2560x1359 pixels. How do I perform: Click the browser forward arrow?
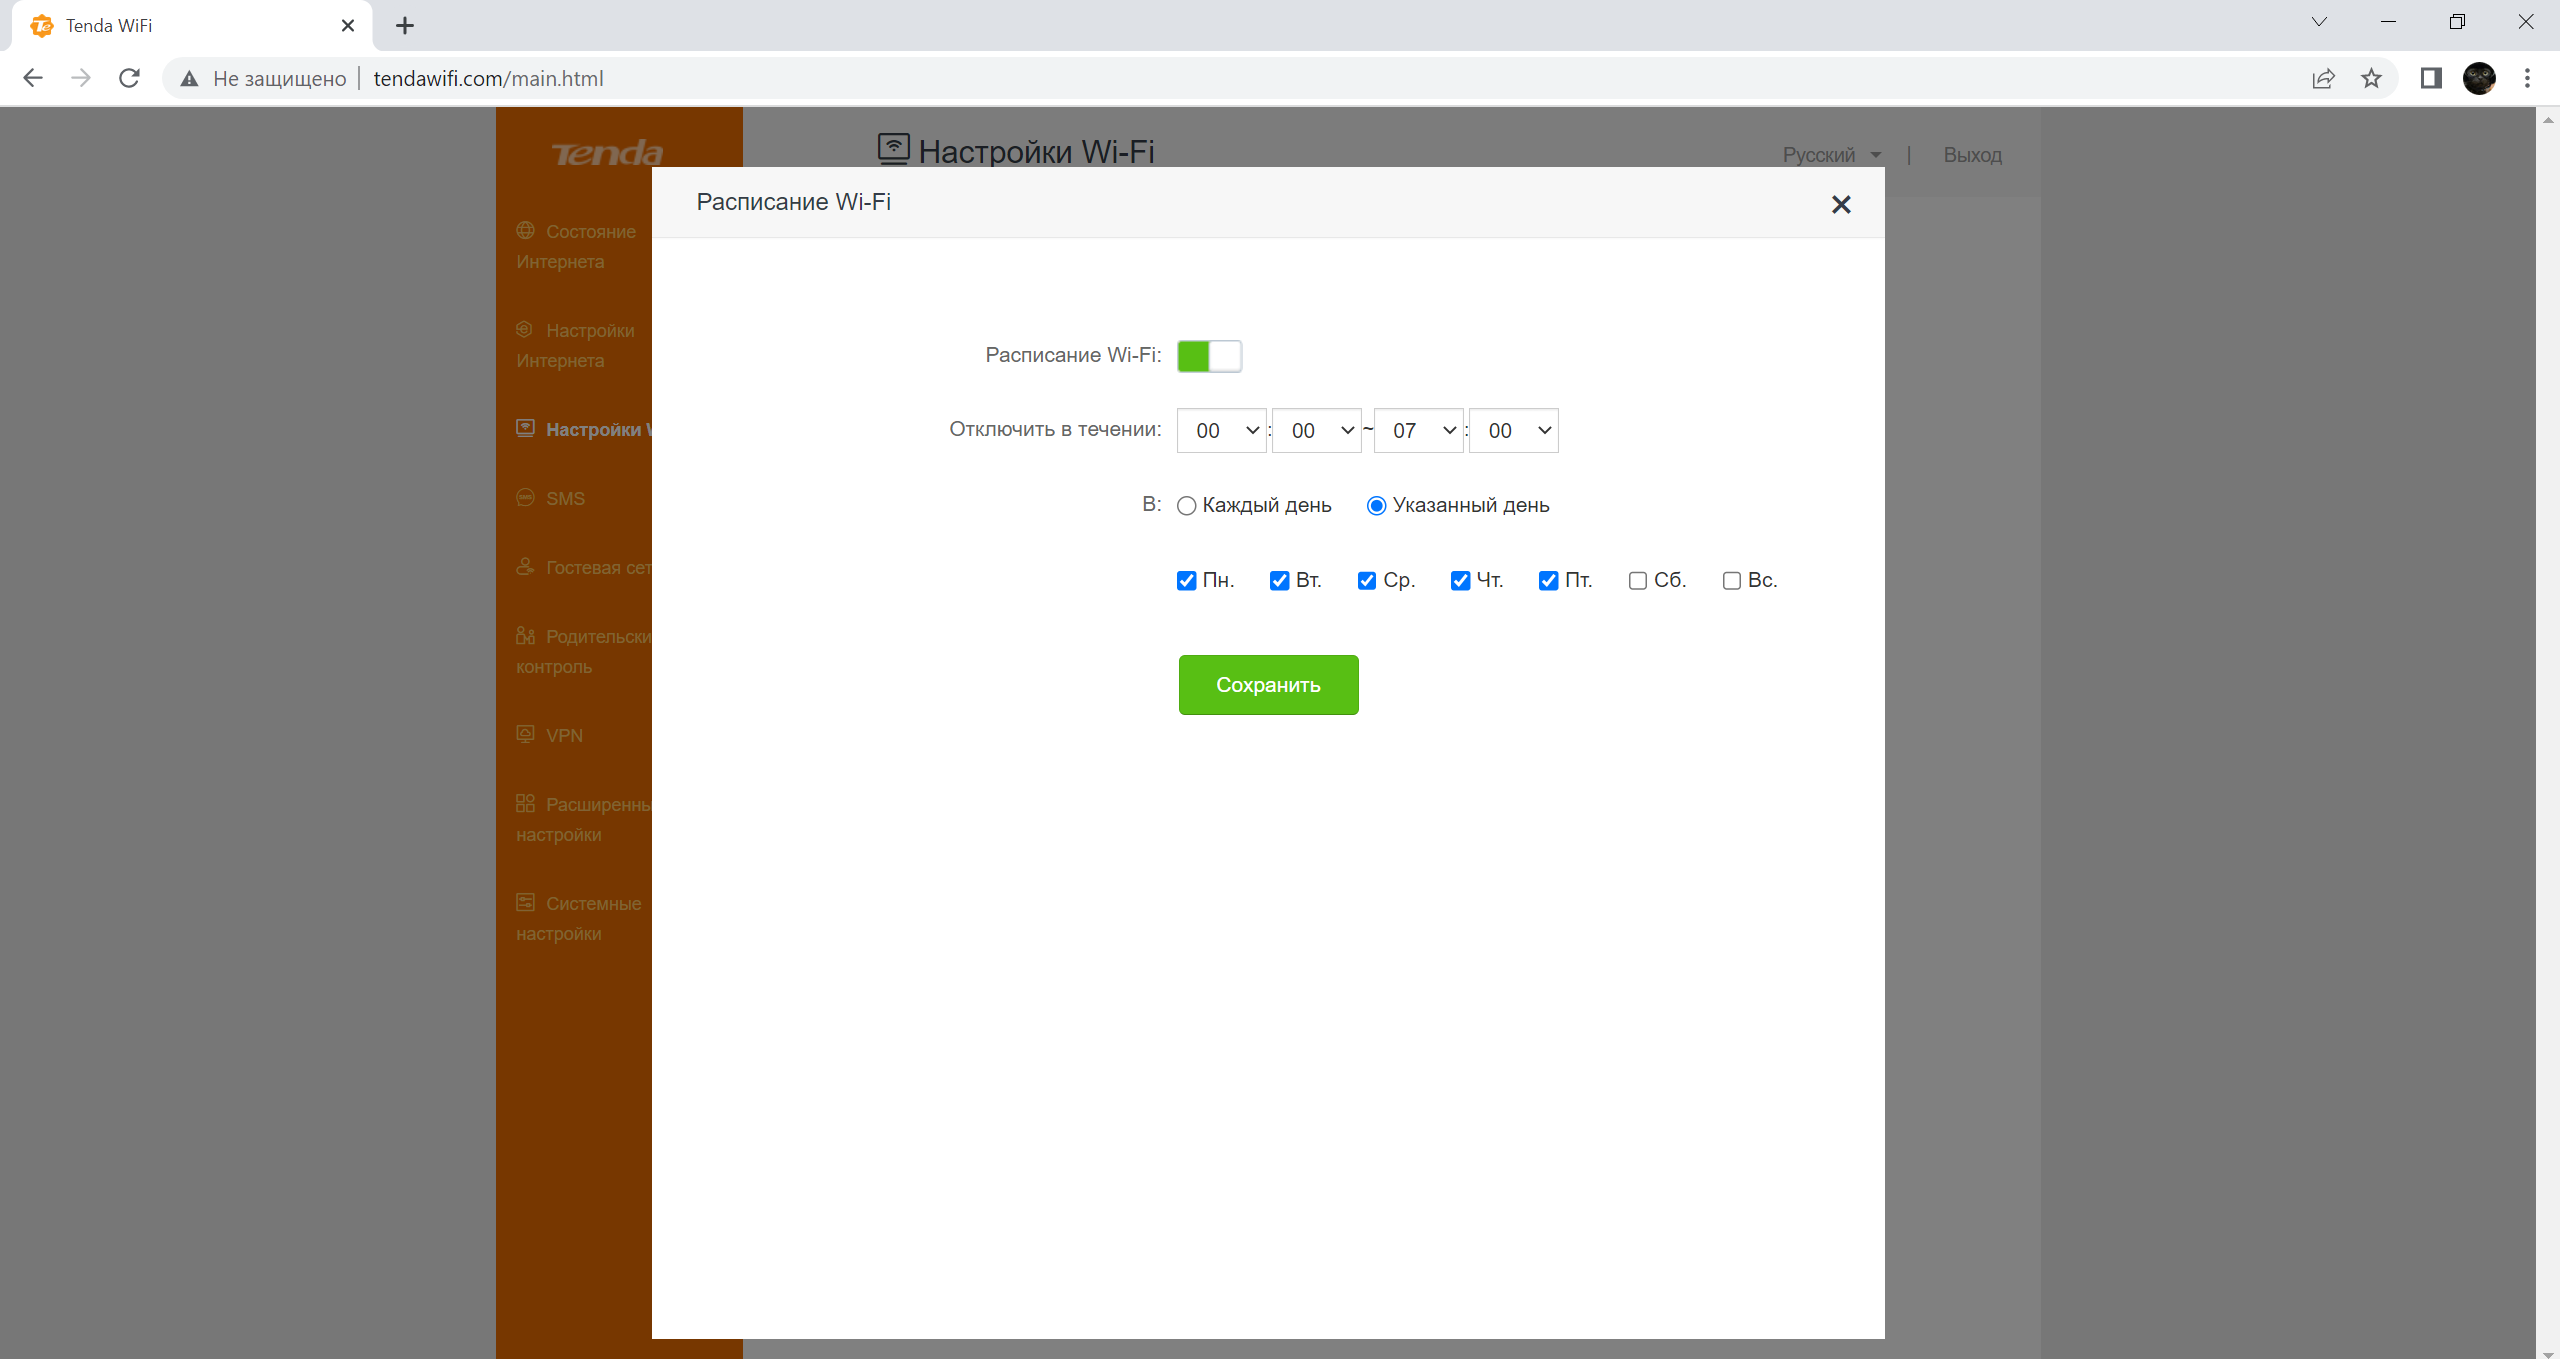(x=81, y=78)
